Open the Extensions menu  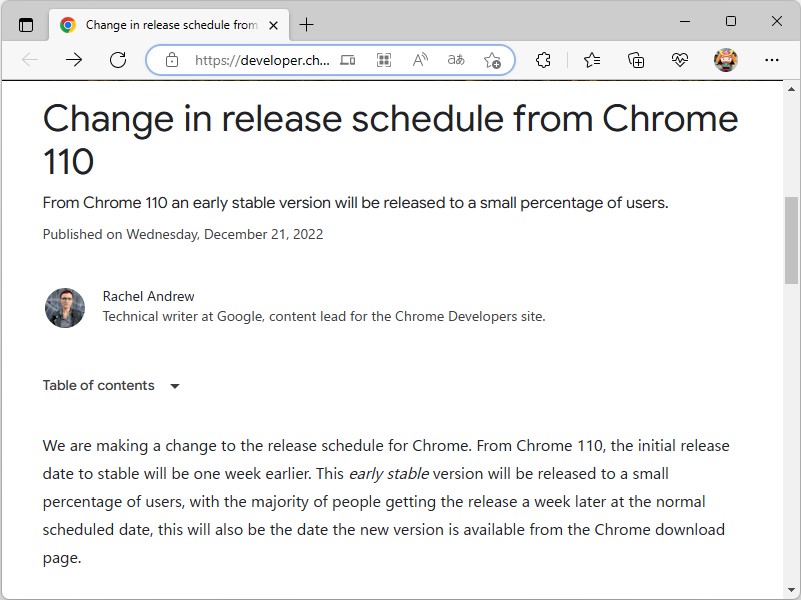coord(543,60)
